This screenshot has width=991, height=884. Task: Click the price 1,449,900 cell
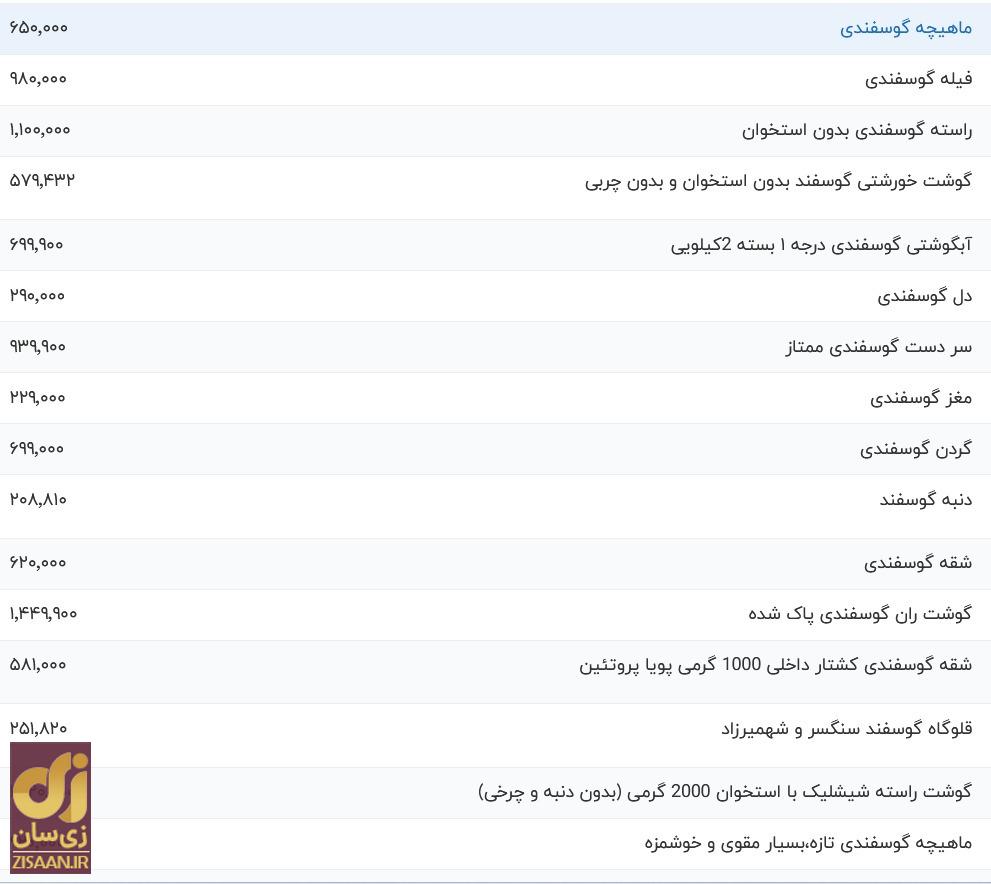click(x=46, y=613)
